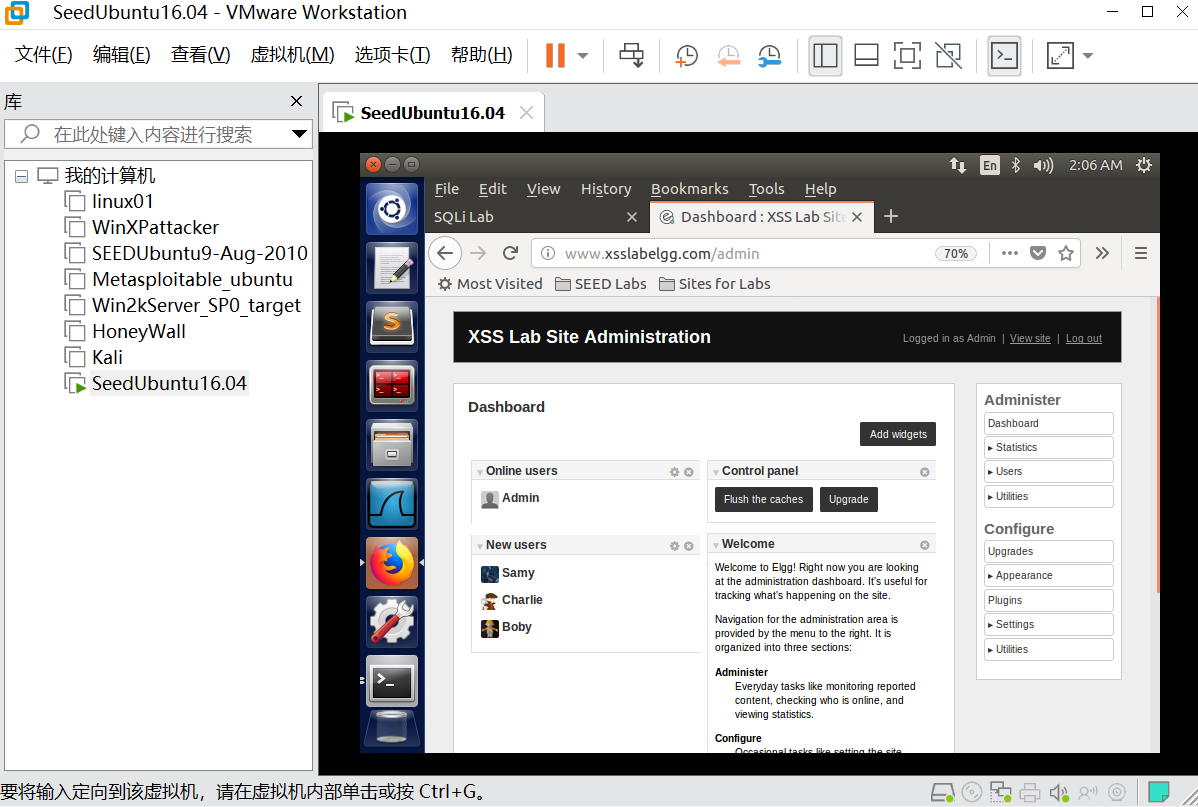Image resolution: width=1198 pixels, height=807 pixels.
Task: Reload the current page
Action: tap(510, 254)
